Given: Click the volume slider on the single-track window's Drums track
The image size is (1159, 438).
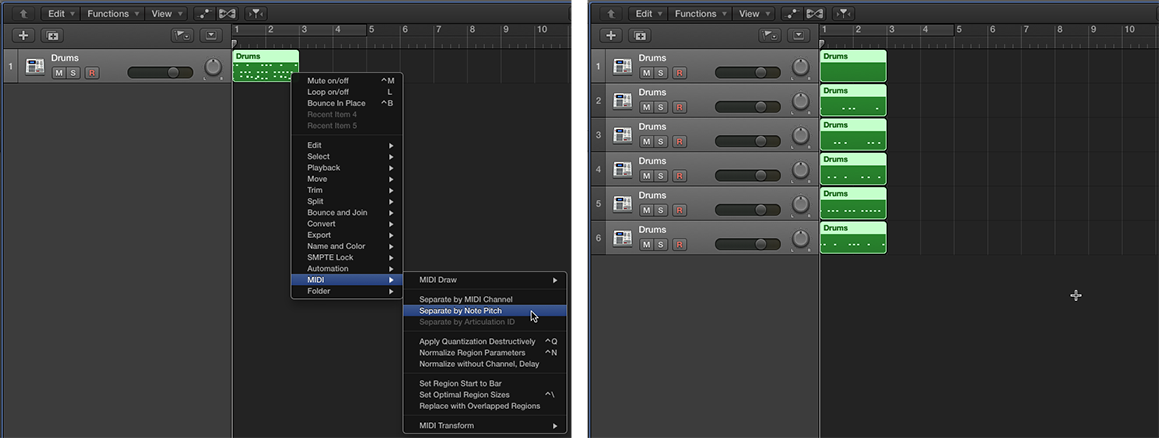Looking at the screenshot, I should tap(160, 72).
